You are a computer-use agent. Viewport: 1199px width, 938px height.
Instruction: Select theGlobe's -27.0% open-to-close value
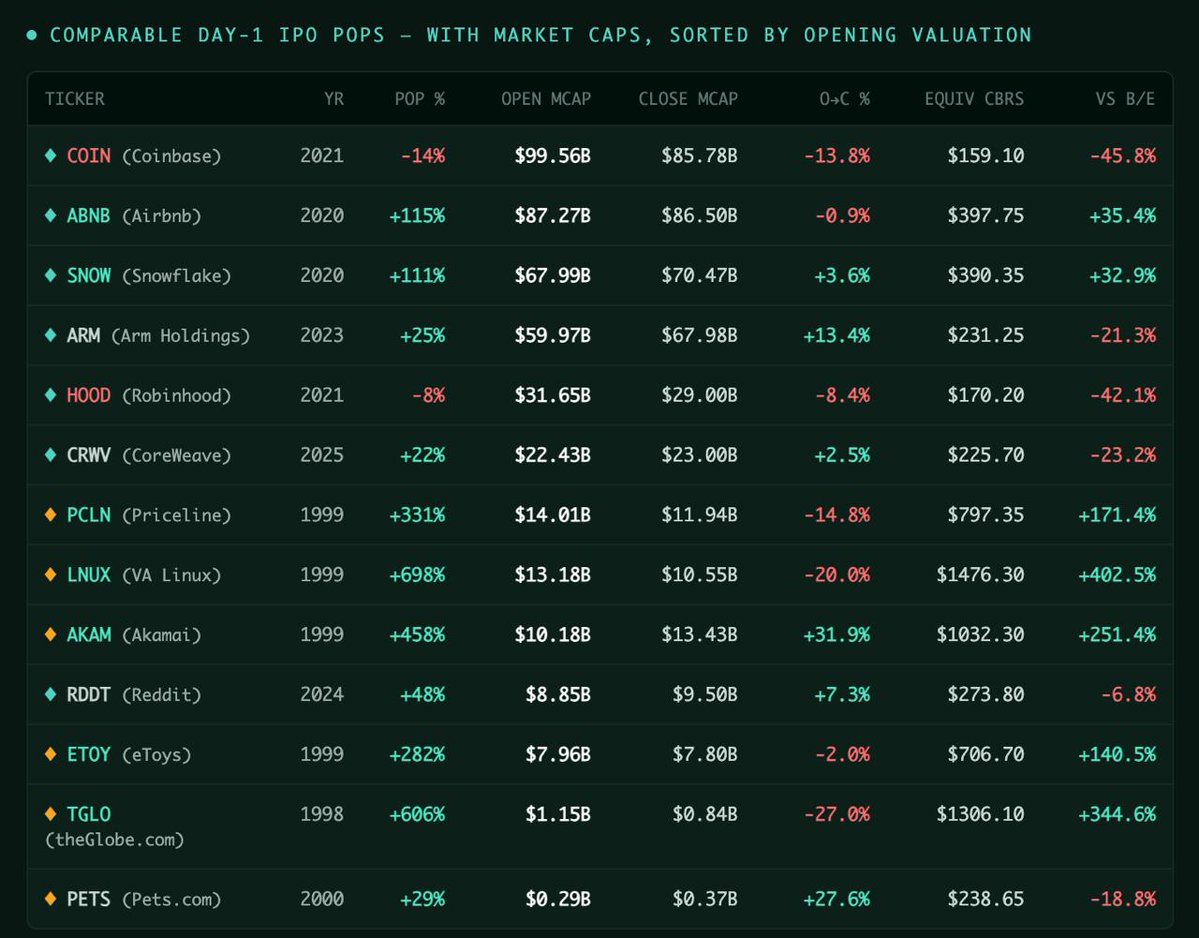[837, 813]
